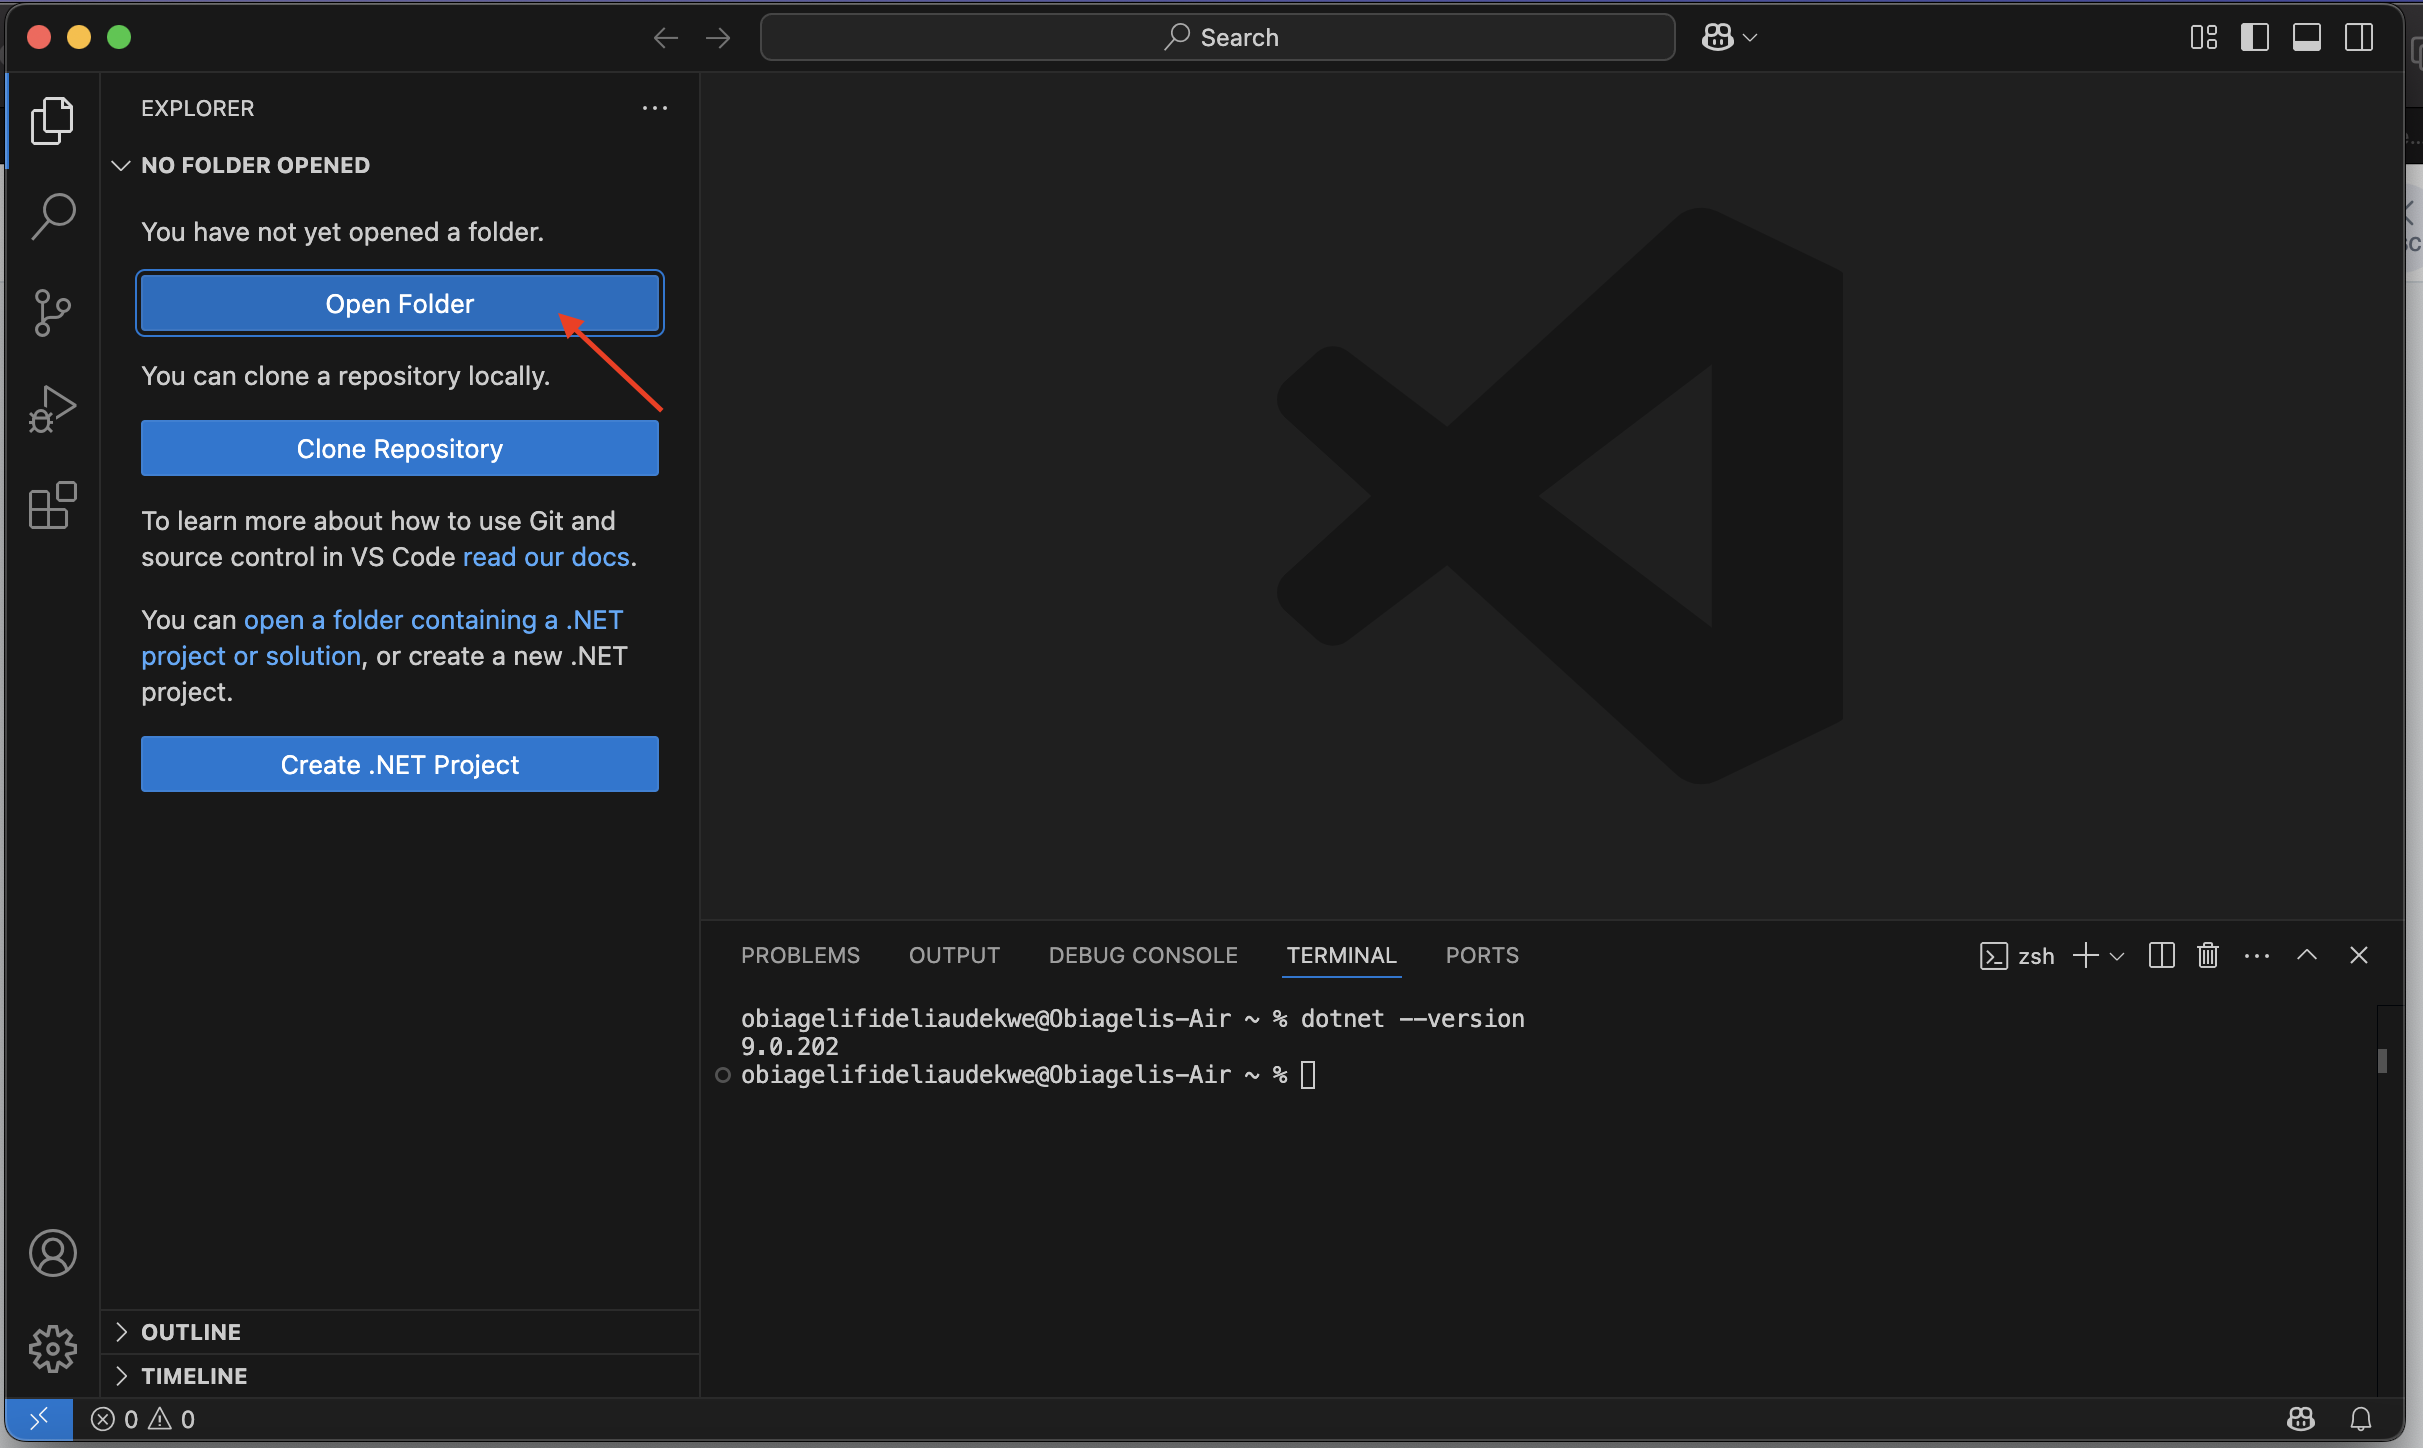Go forward with the right arrow
The width and height of the screenshot is (2423, 1448).
click(718, 38)
